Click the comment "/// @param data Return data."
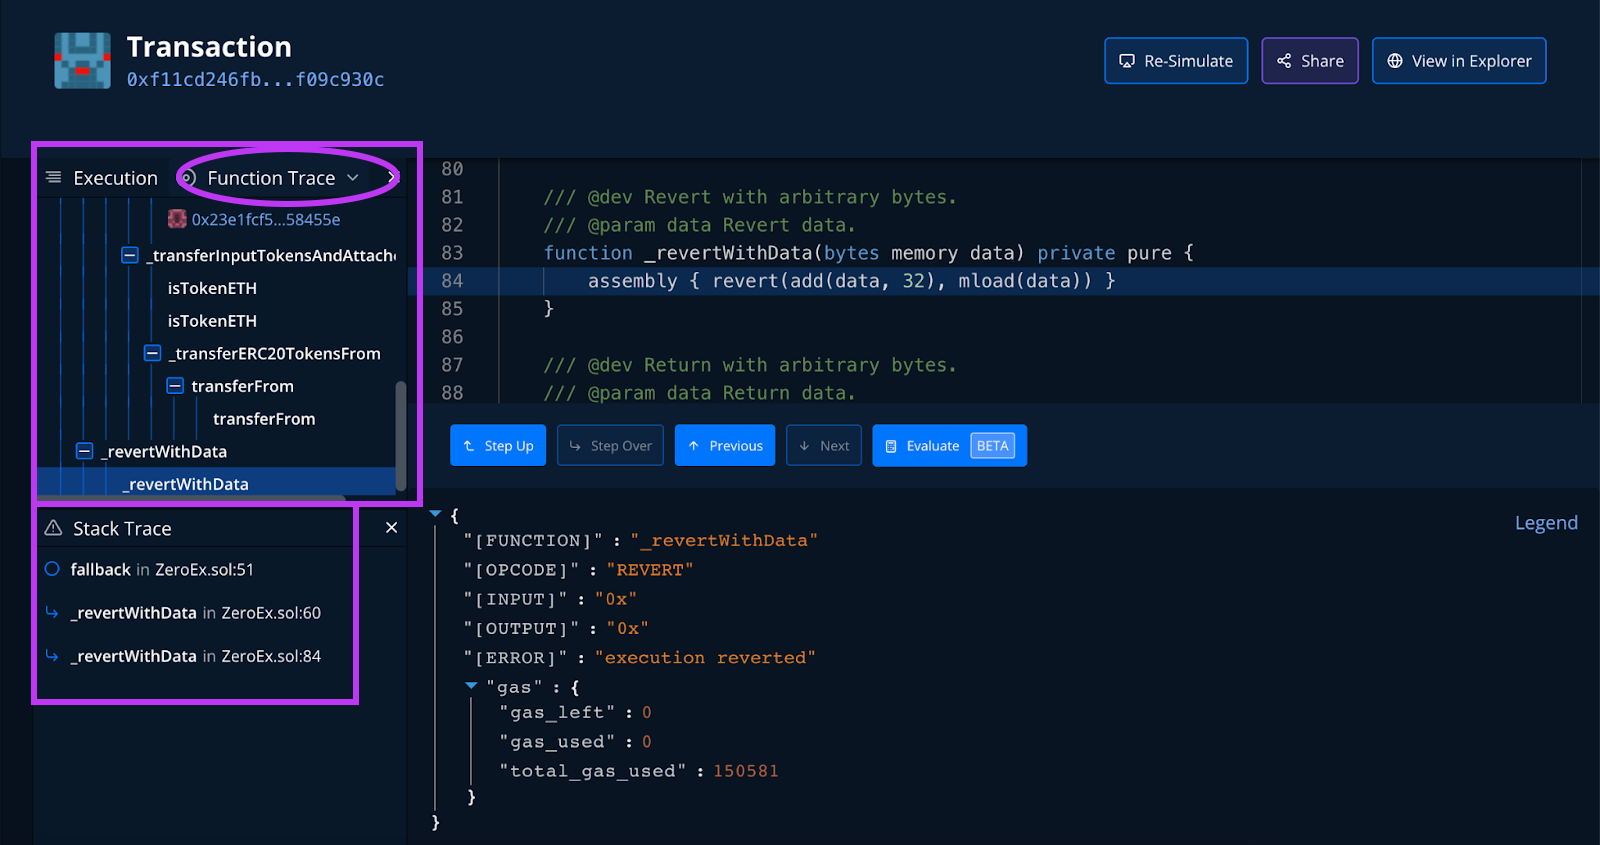1600x845 pixels. click(700, 393)
